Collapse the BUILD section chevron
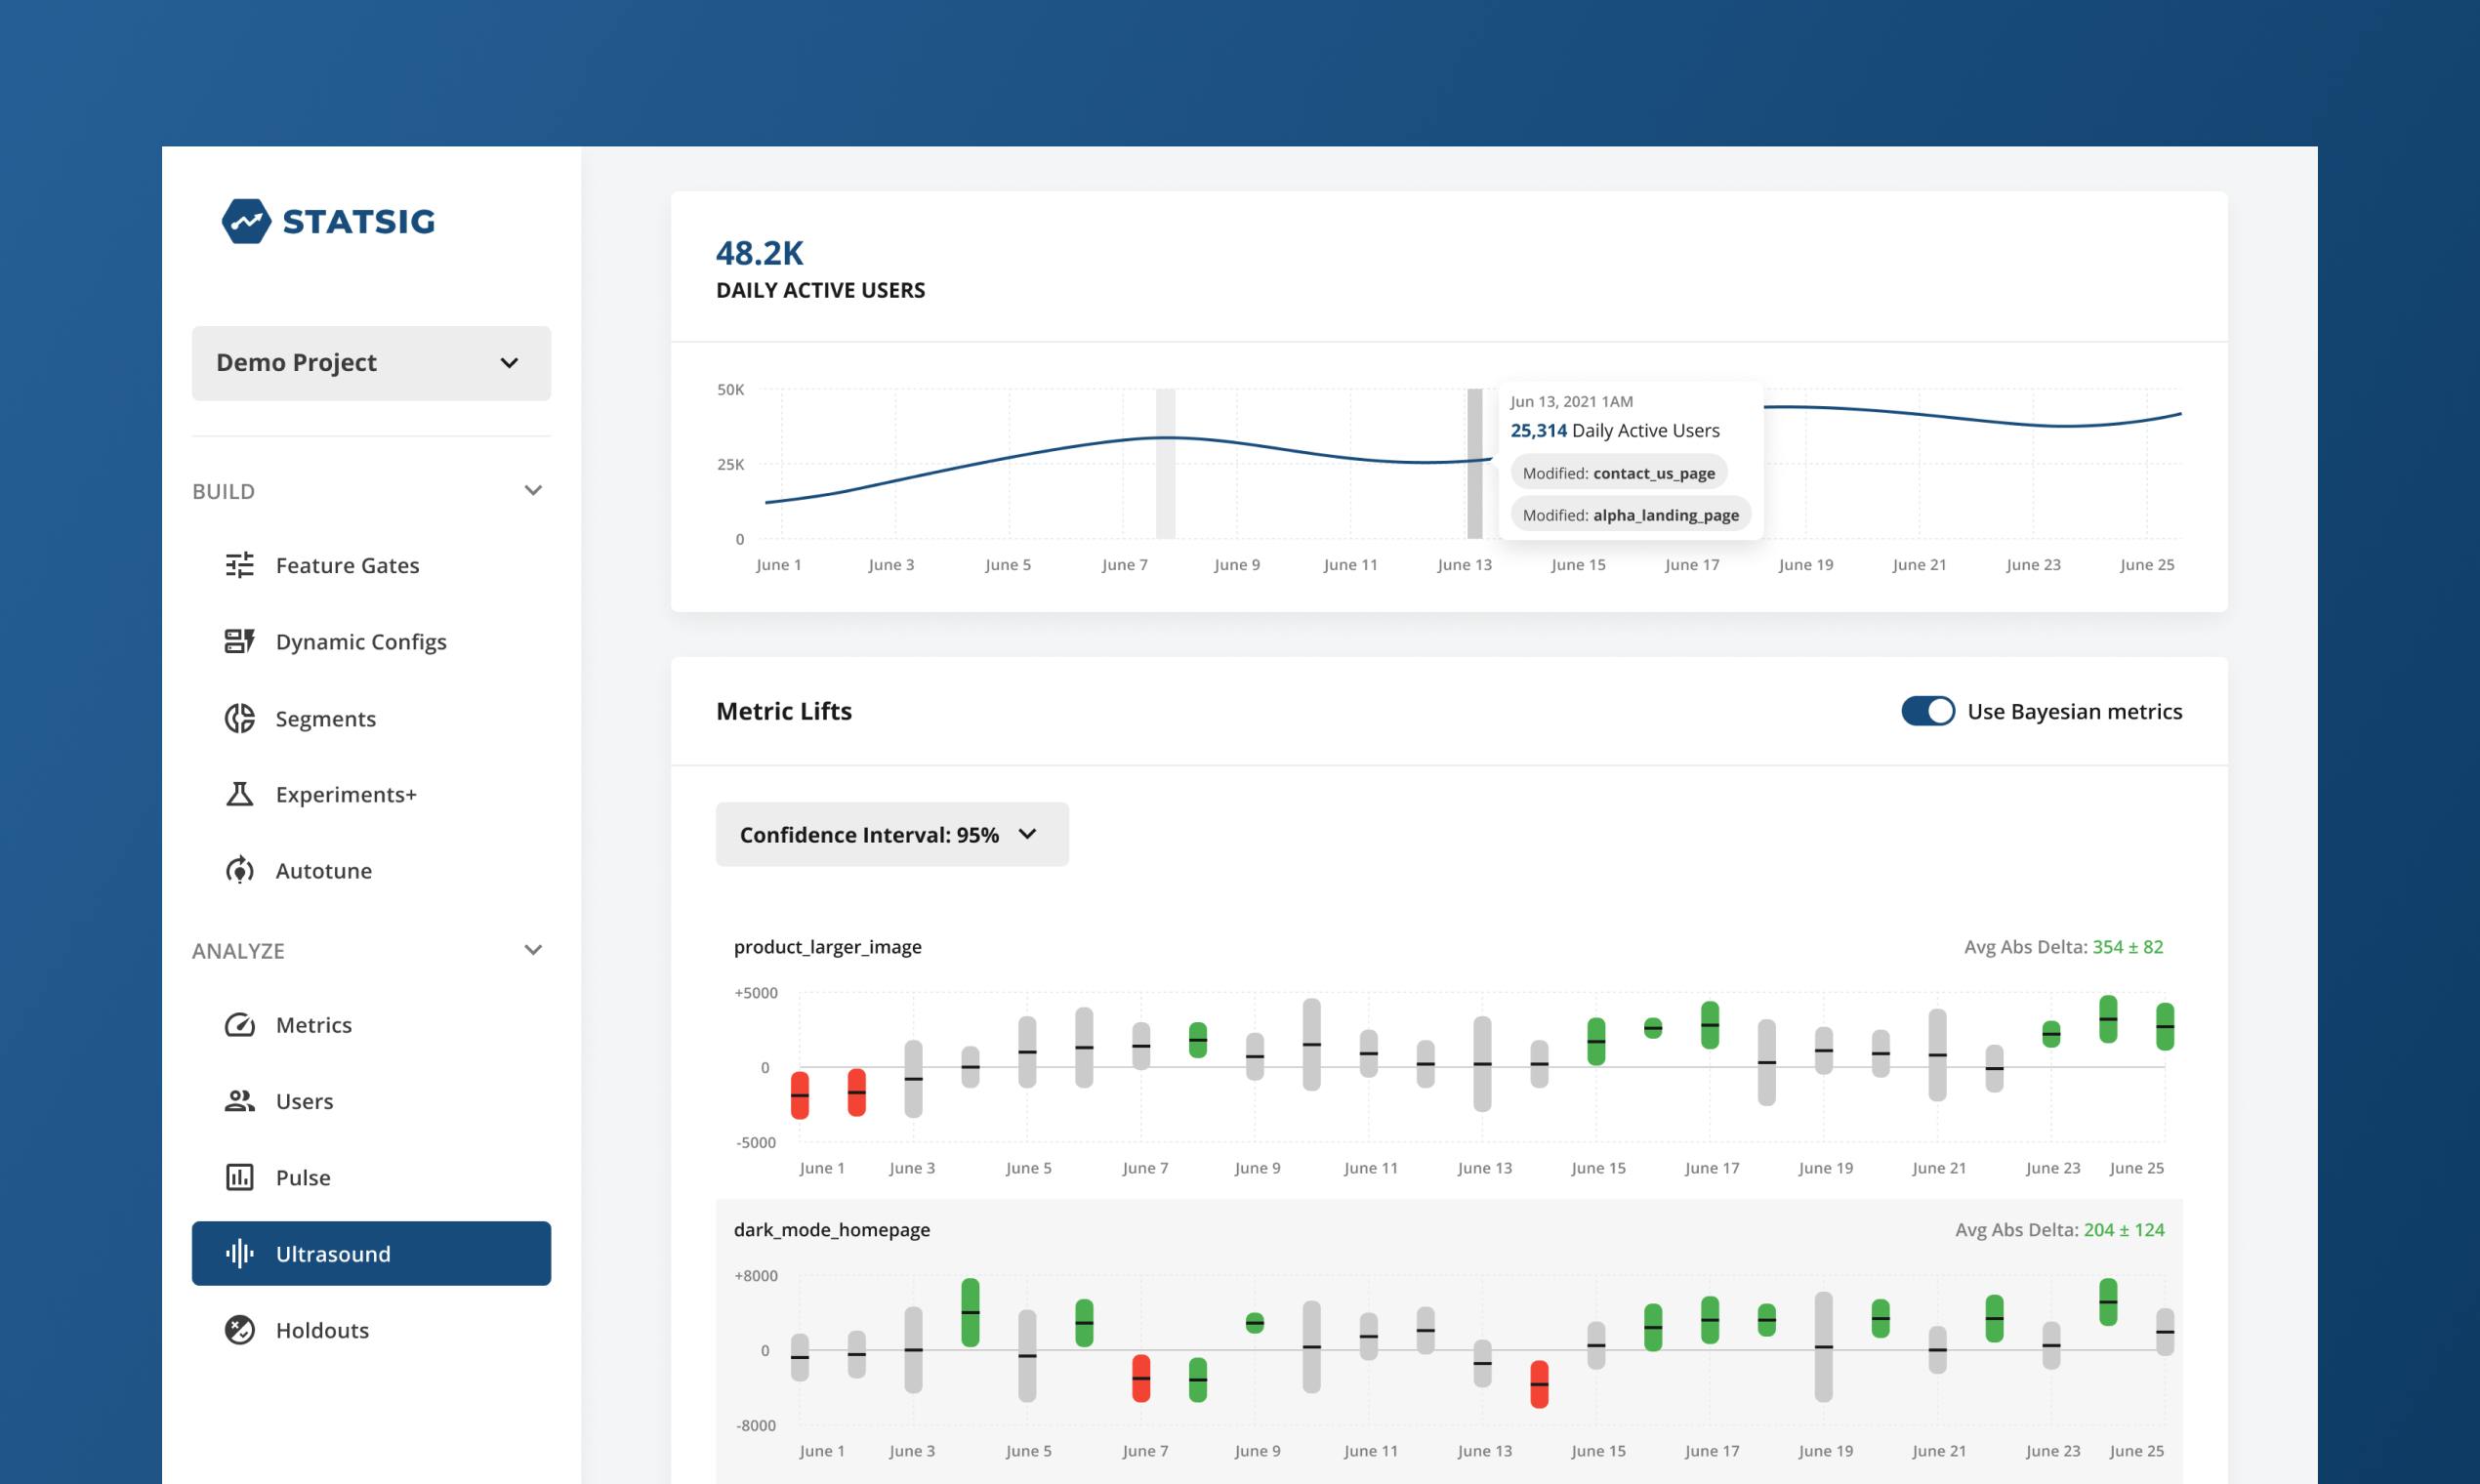The width and height of the screenshot is (2480, 1484). (533, 490)
